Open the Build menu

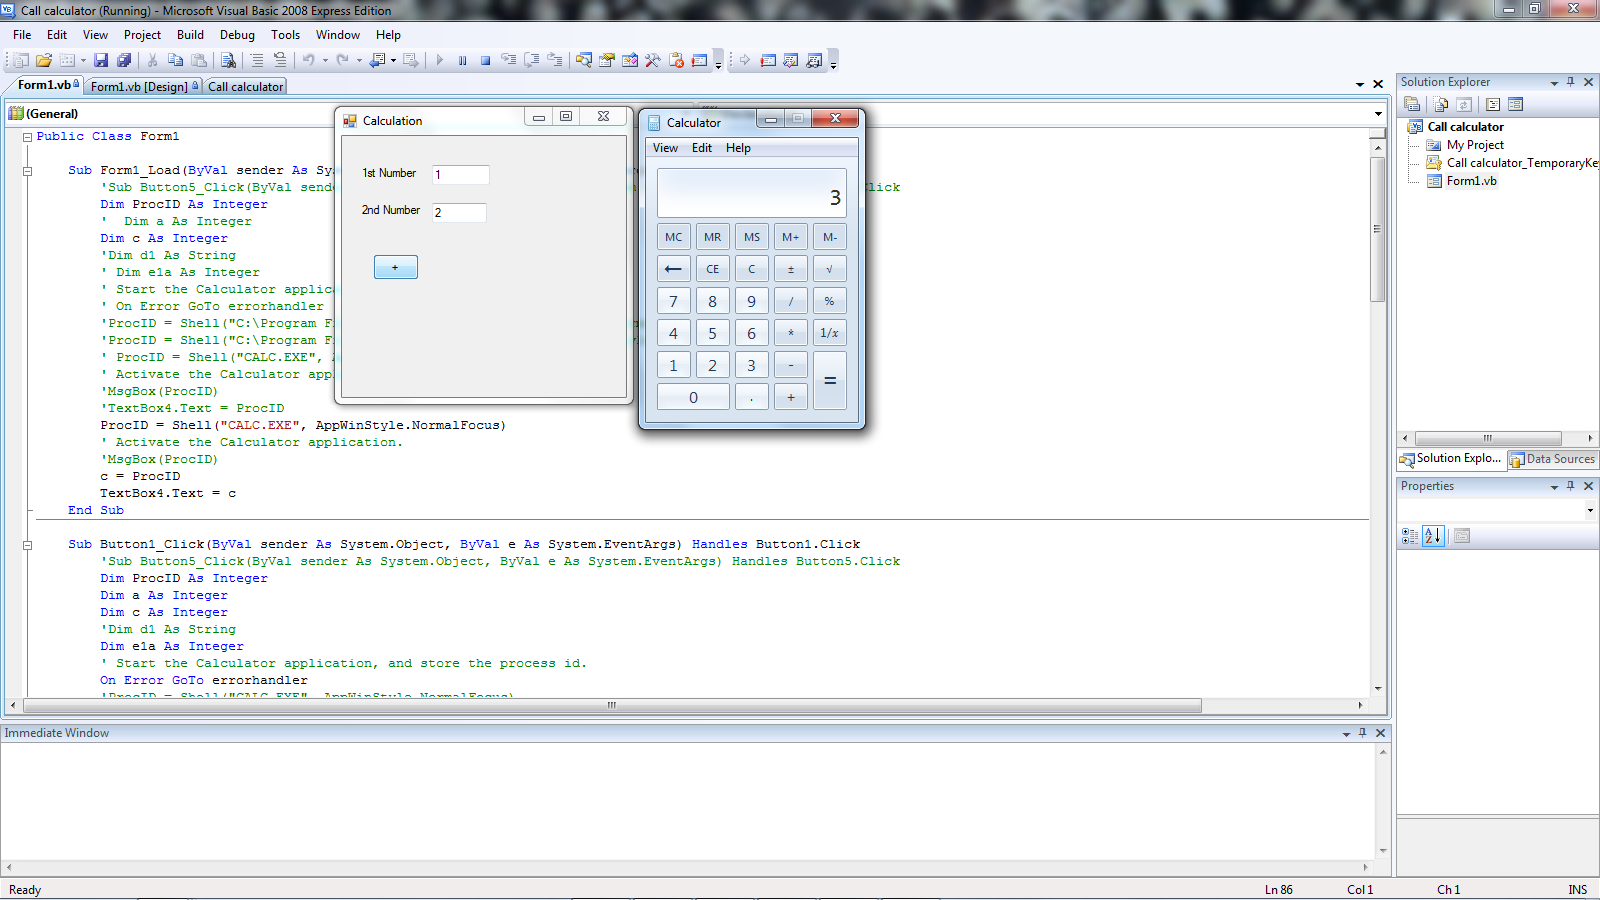(x=190, y=35)
